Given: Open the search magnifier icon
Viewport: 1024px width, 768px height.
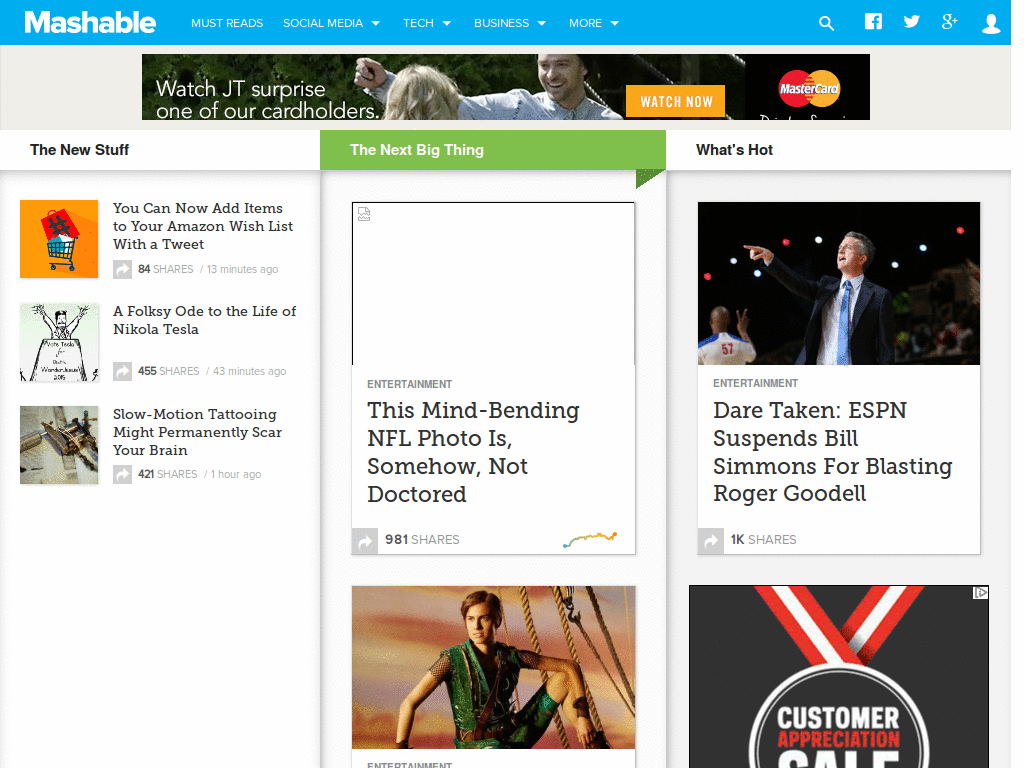Looking at the screenshot, I should click(x=826, y=24).
